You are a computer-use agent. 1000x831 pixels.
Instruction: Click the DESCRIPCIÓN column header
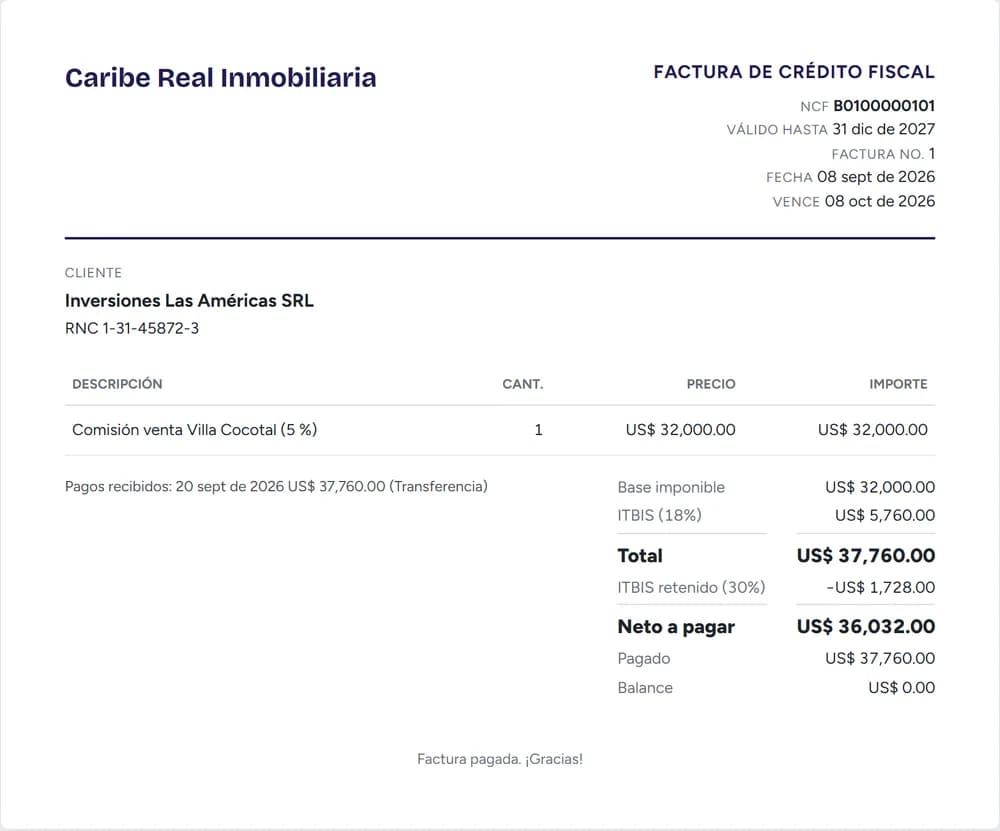[117, 384]
